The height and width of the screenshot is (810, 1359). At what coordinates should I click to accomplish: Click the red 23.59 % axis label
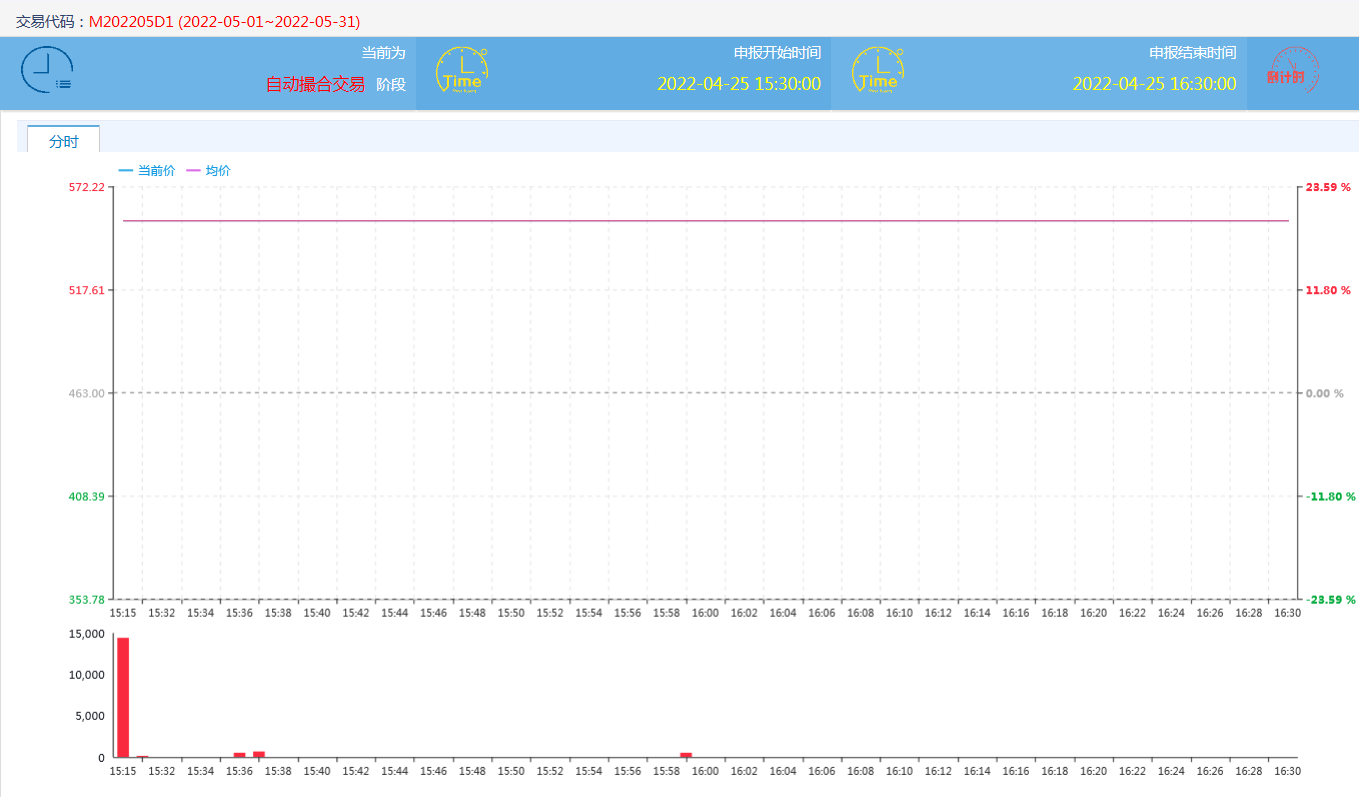[1330, 187]
